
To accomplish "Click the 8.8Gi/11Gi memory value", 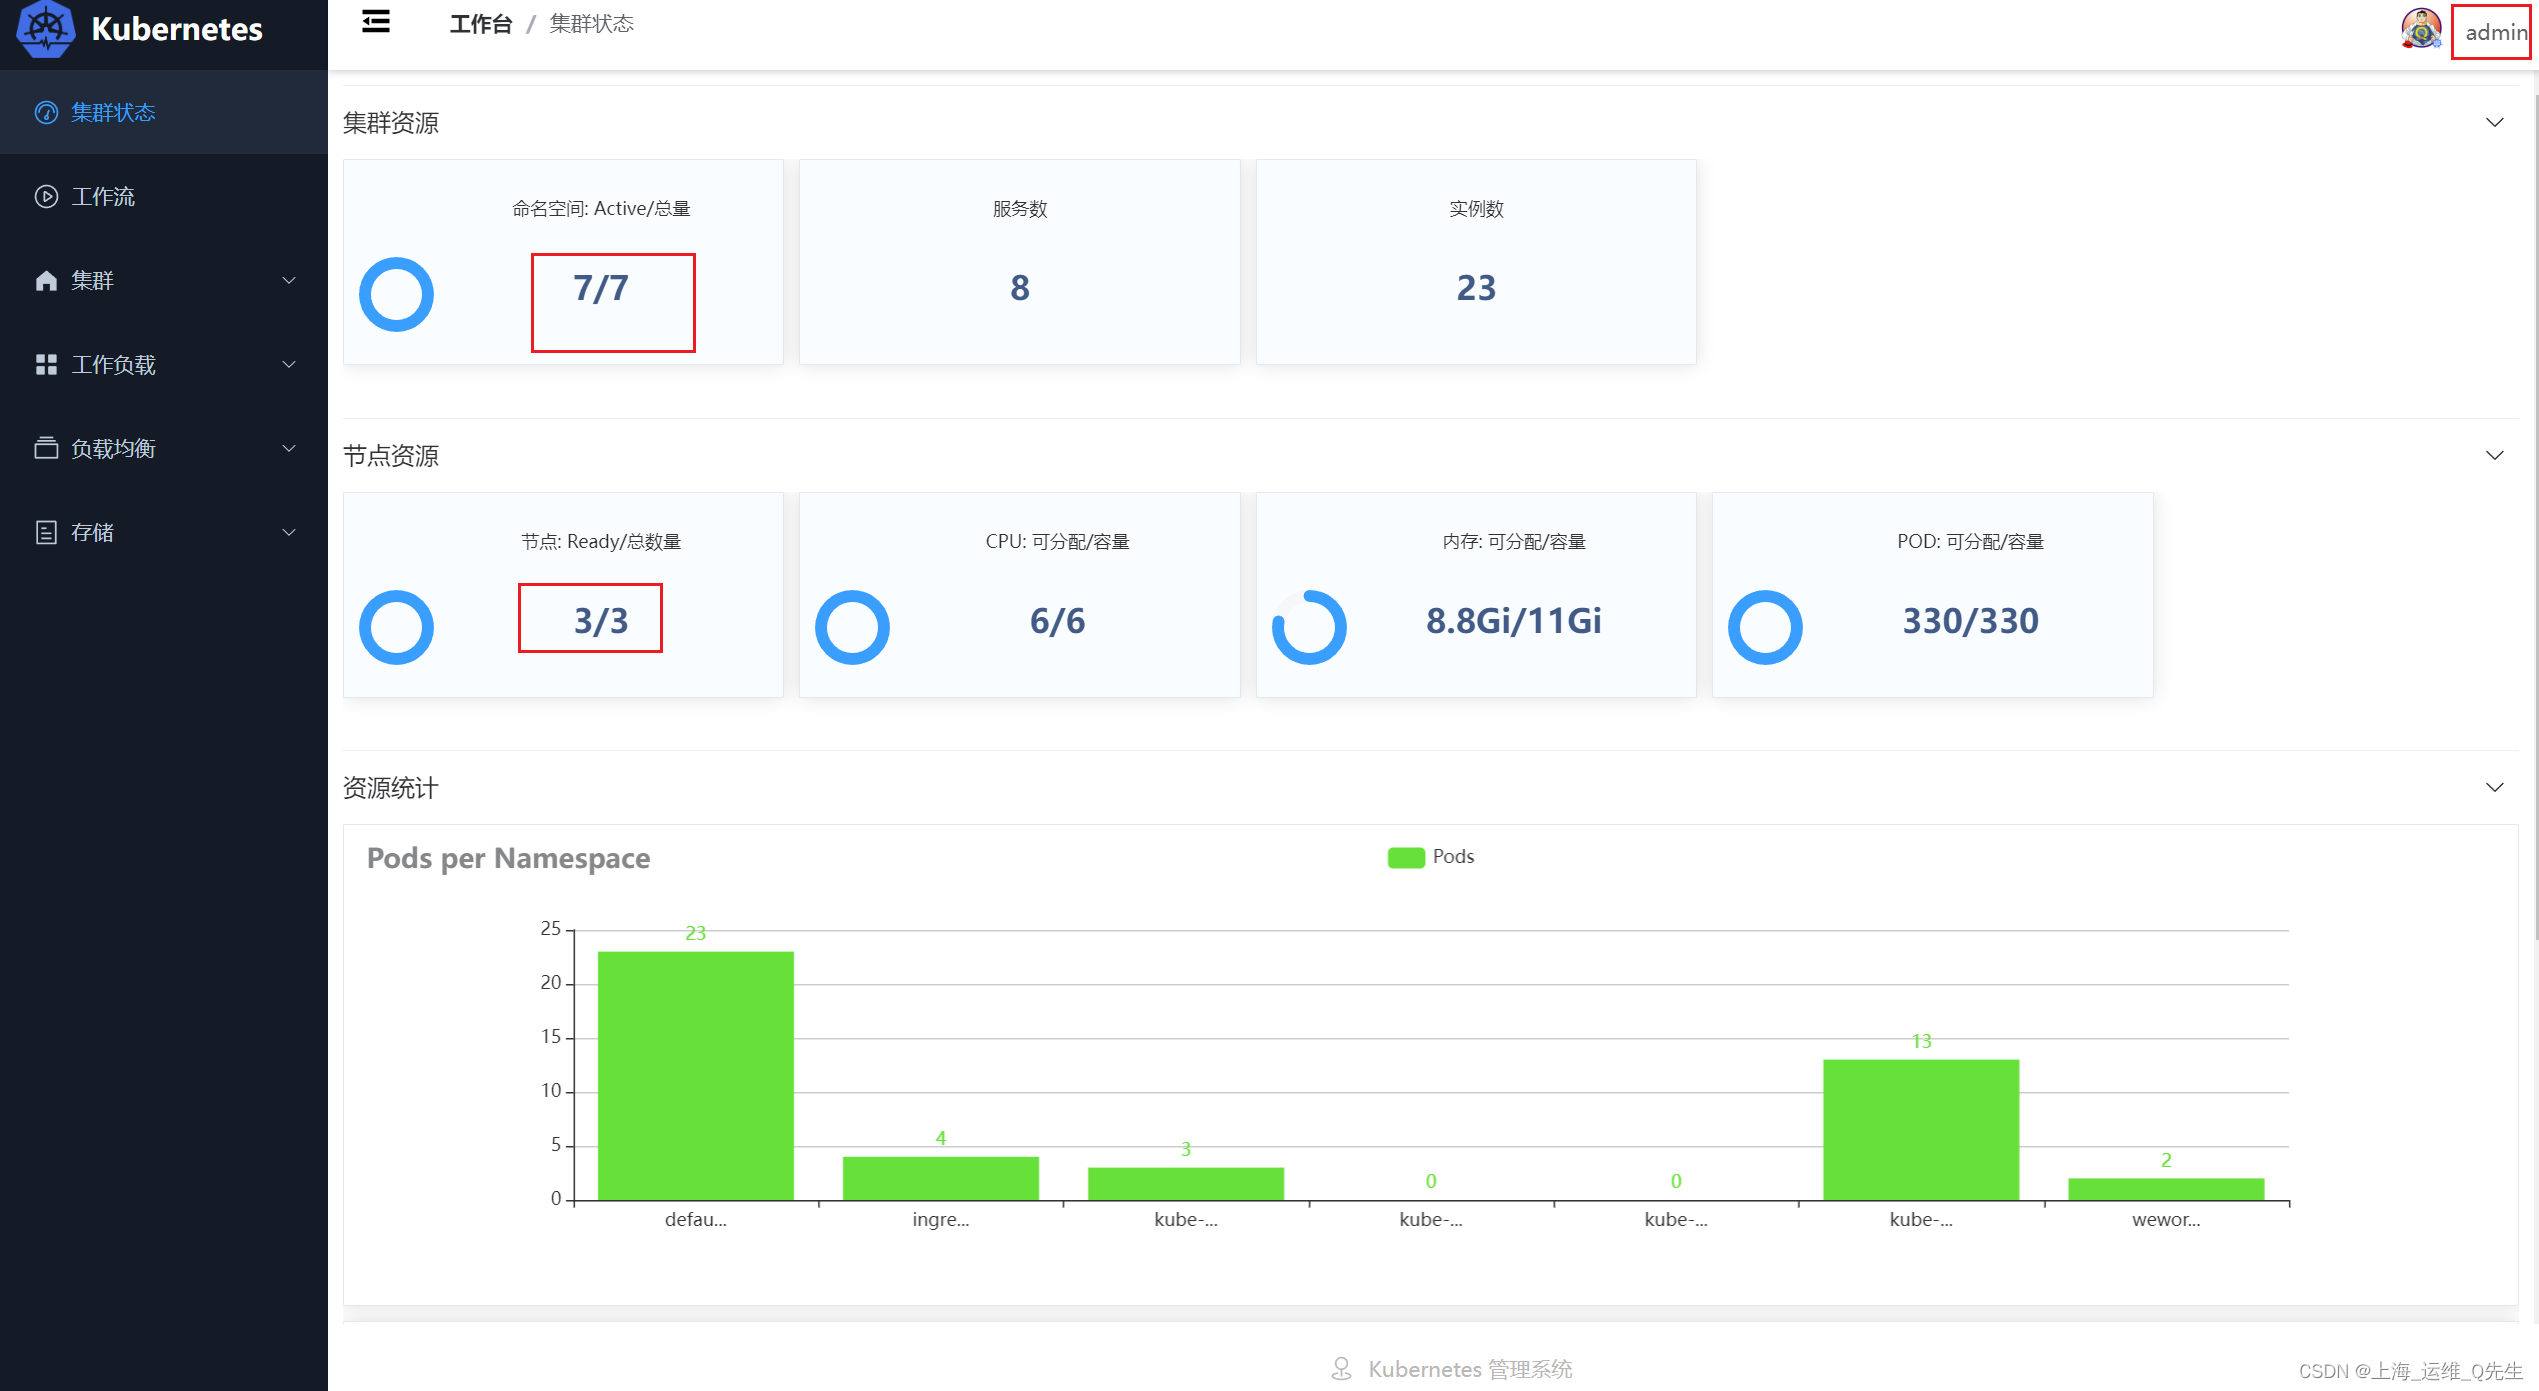I will coord(1513,621).
